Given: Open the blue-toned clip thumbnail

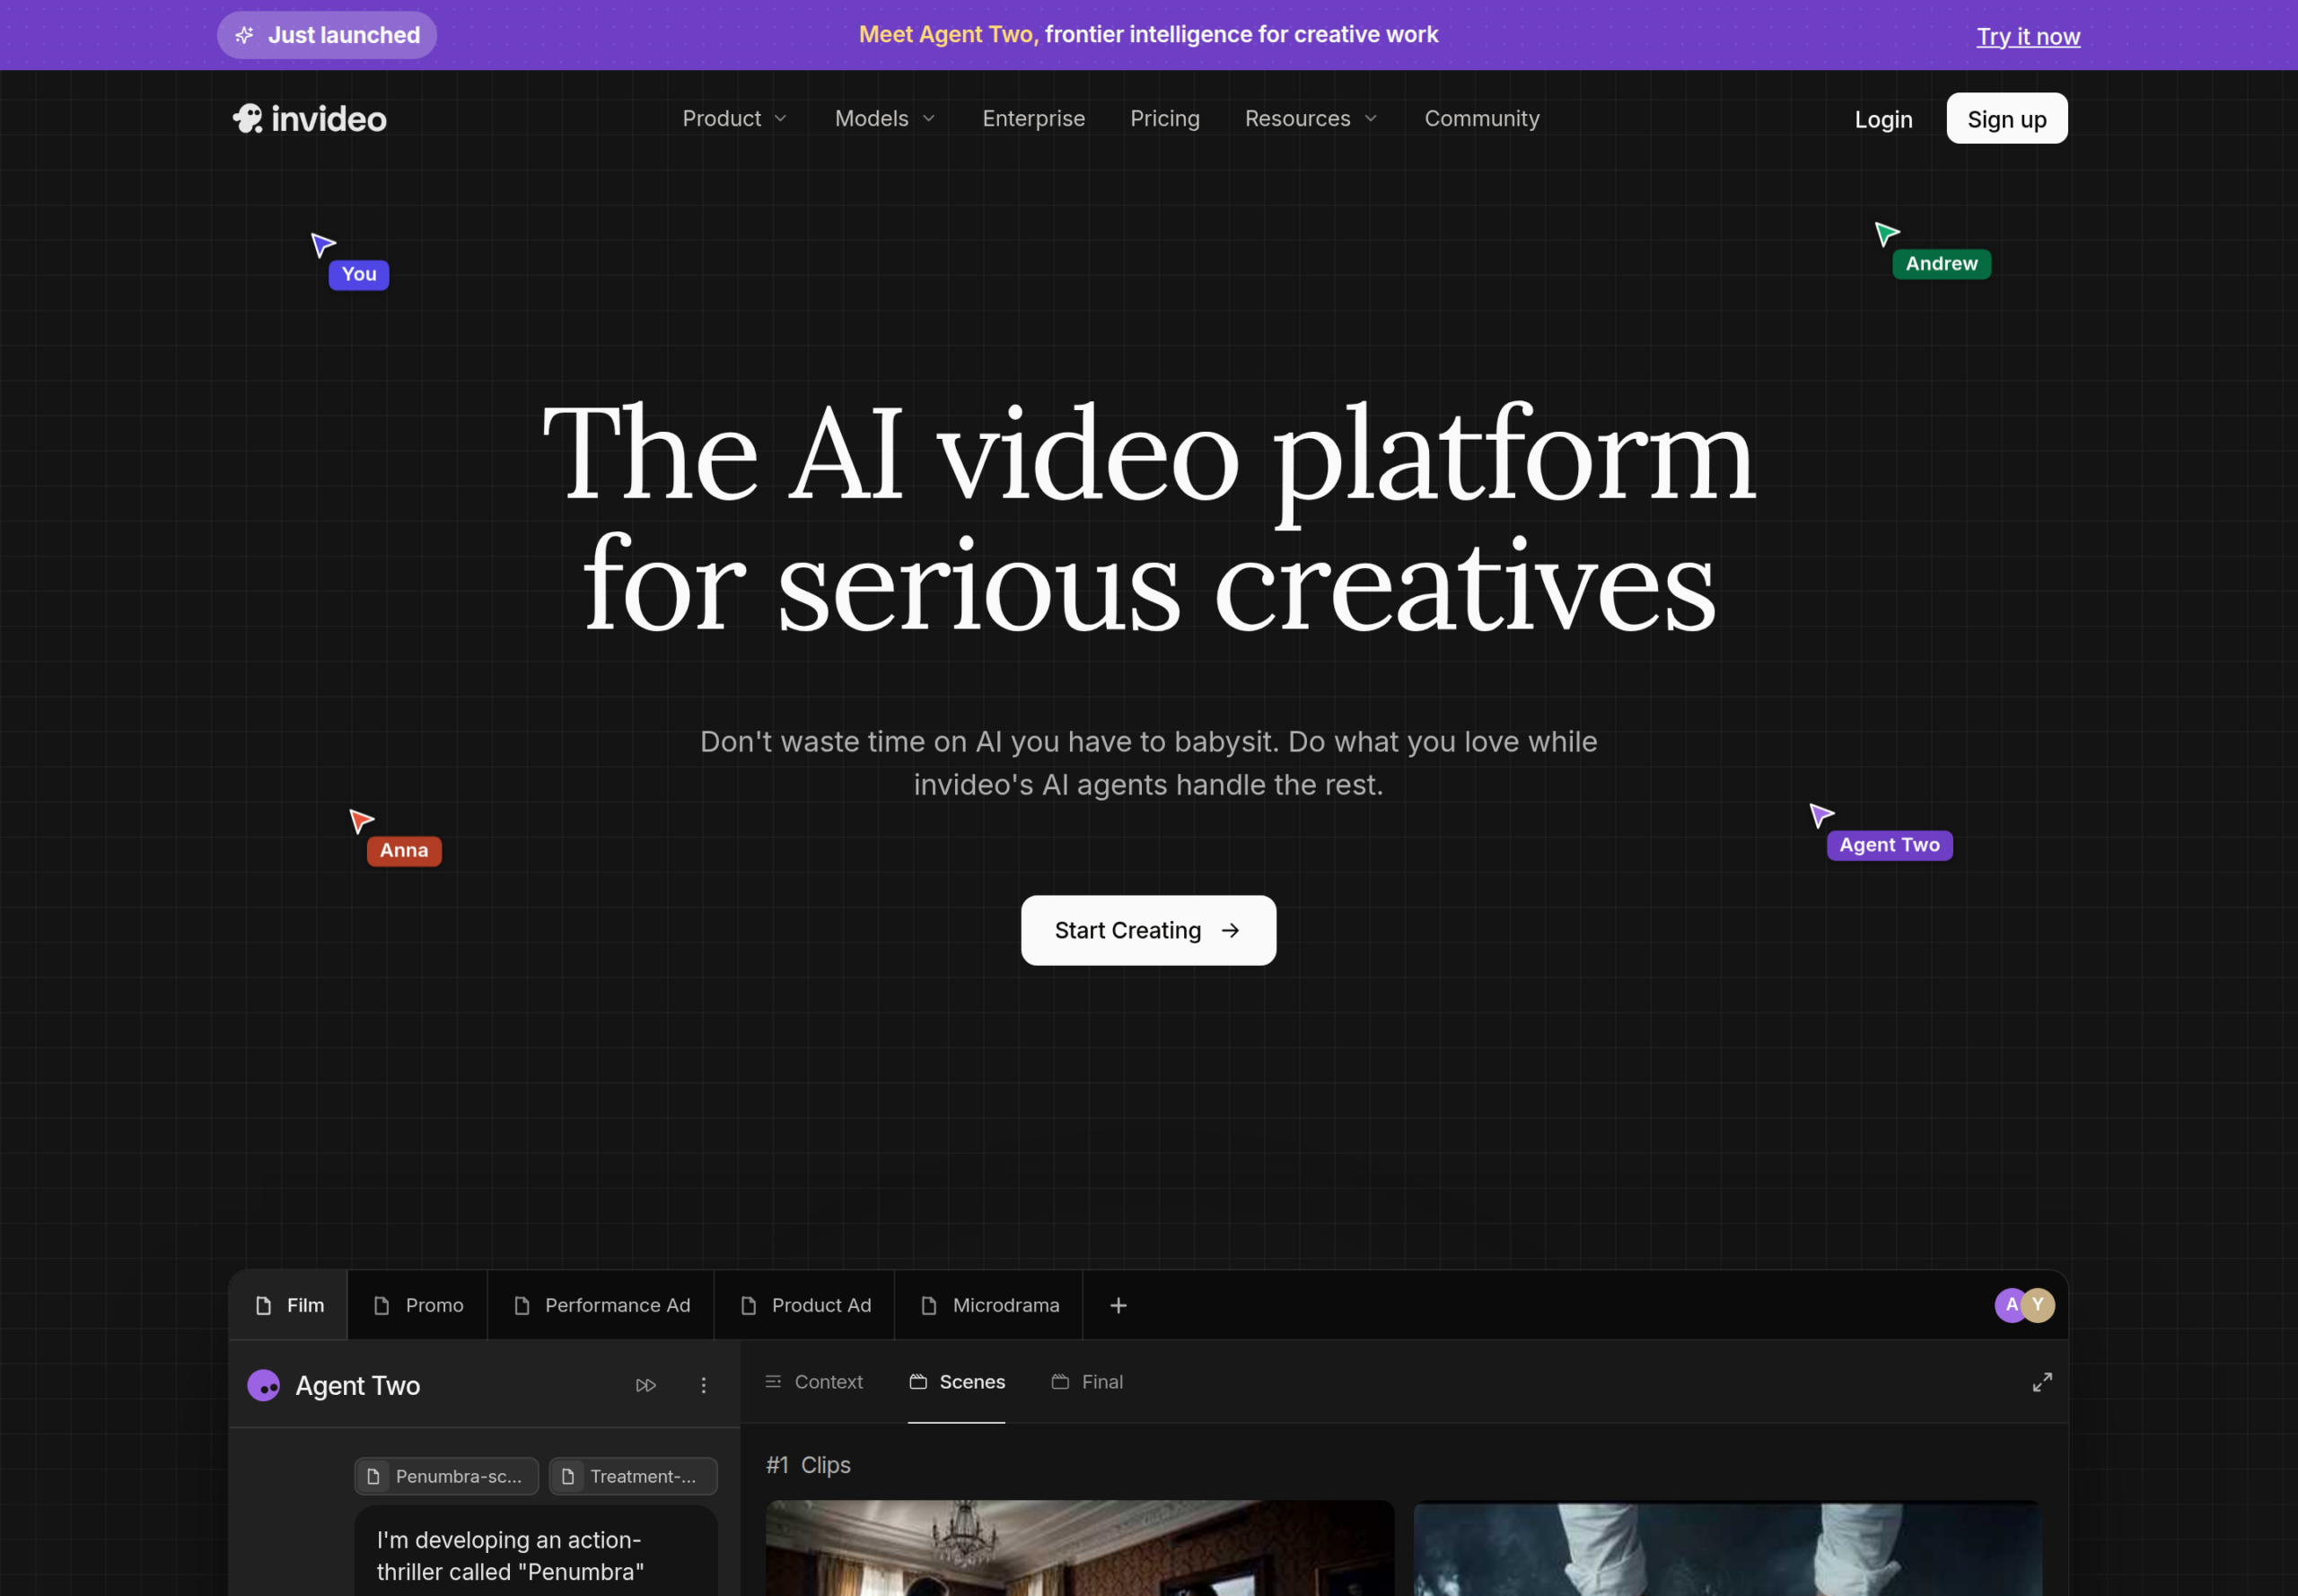Looking at the screenshot, I should 1727,1547.
